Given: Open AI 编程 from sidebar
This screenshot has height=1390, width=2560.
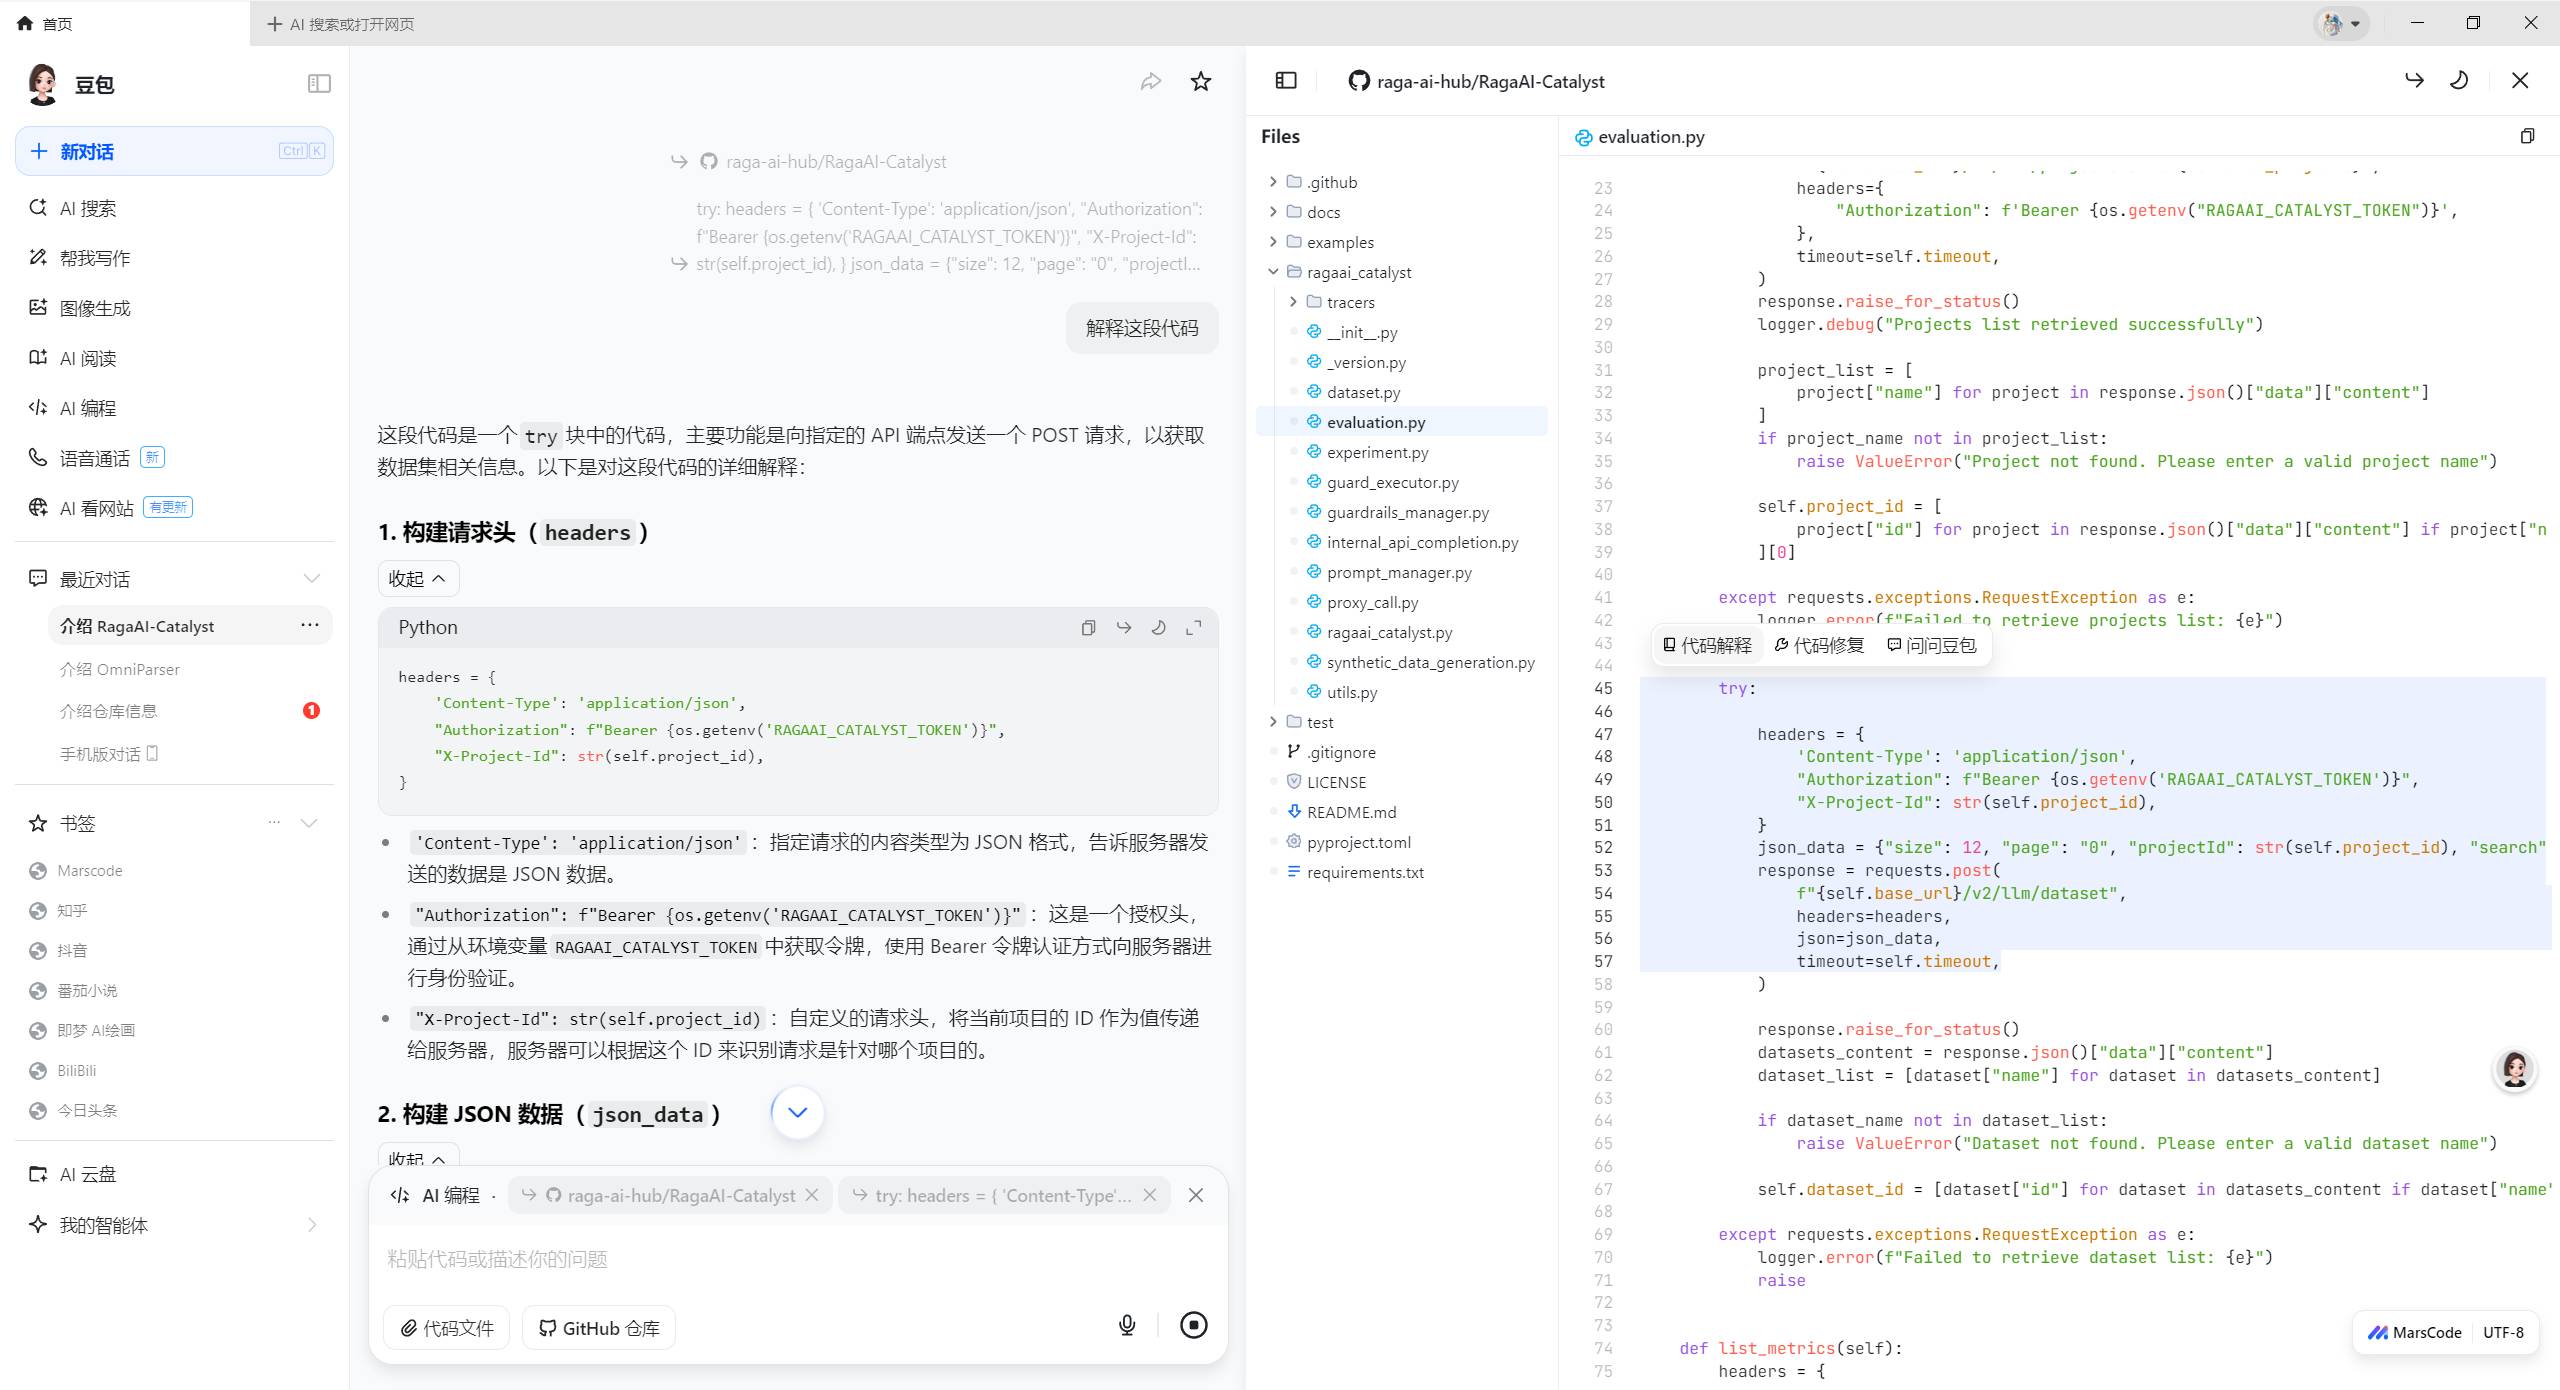Looking at the screenshot, I should [175, 408].
